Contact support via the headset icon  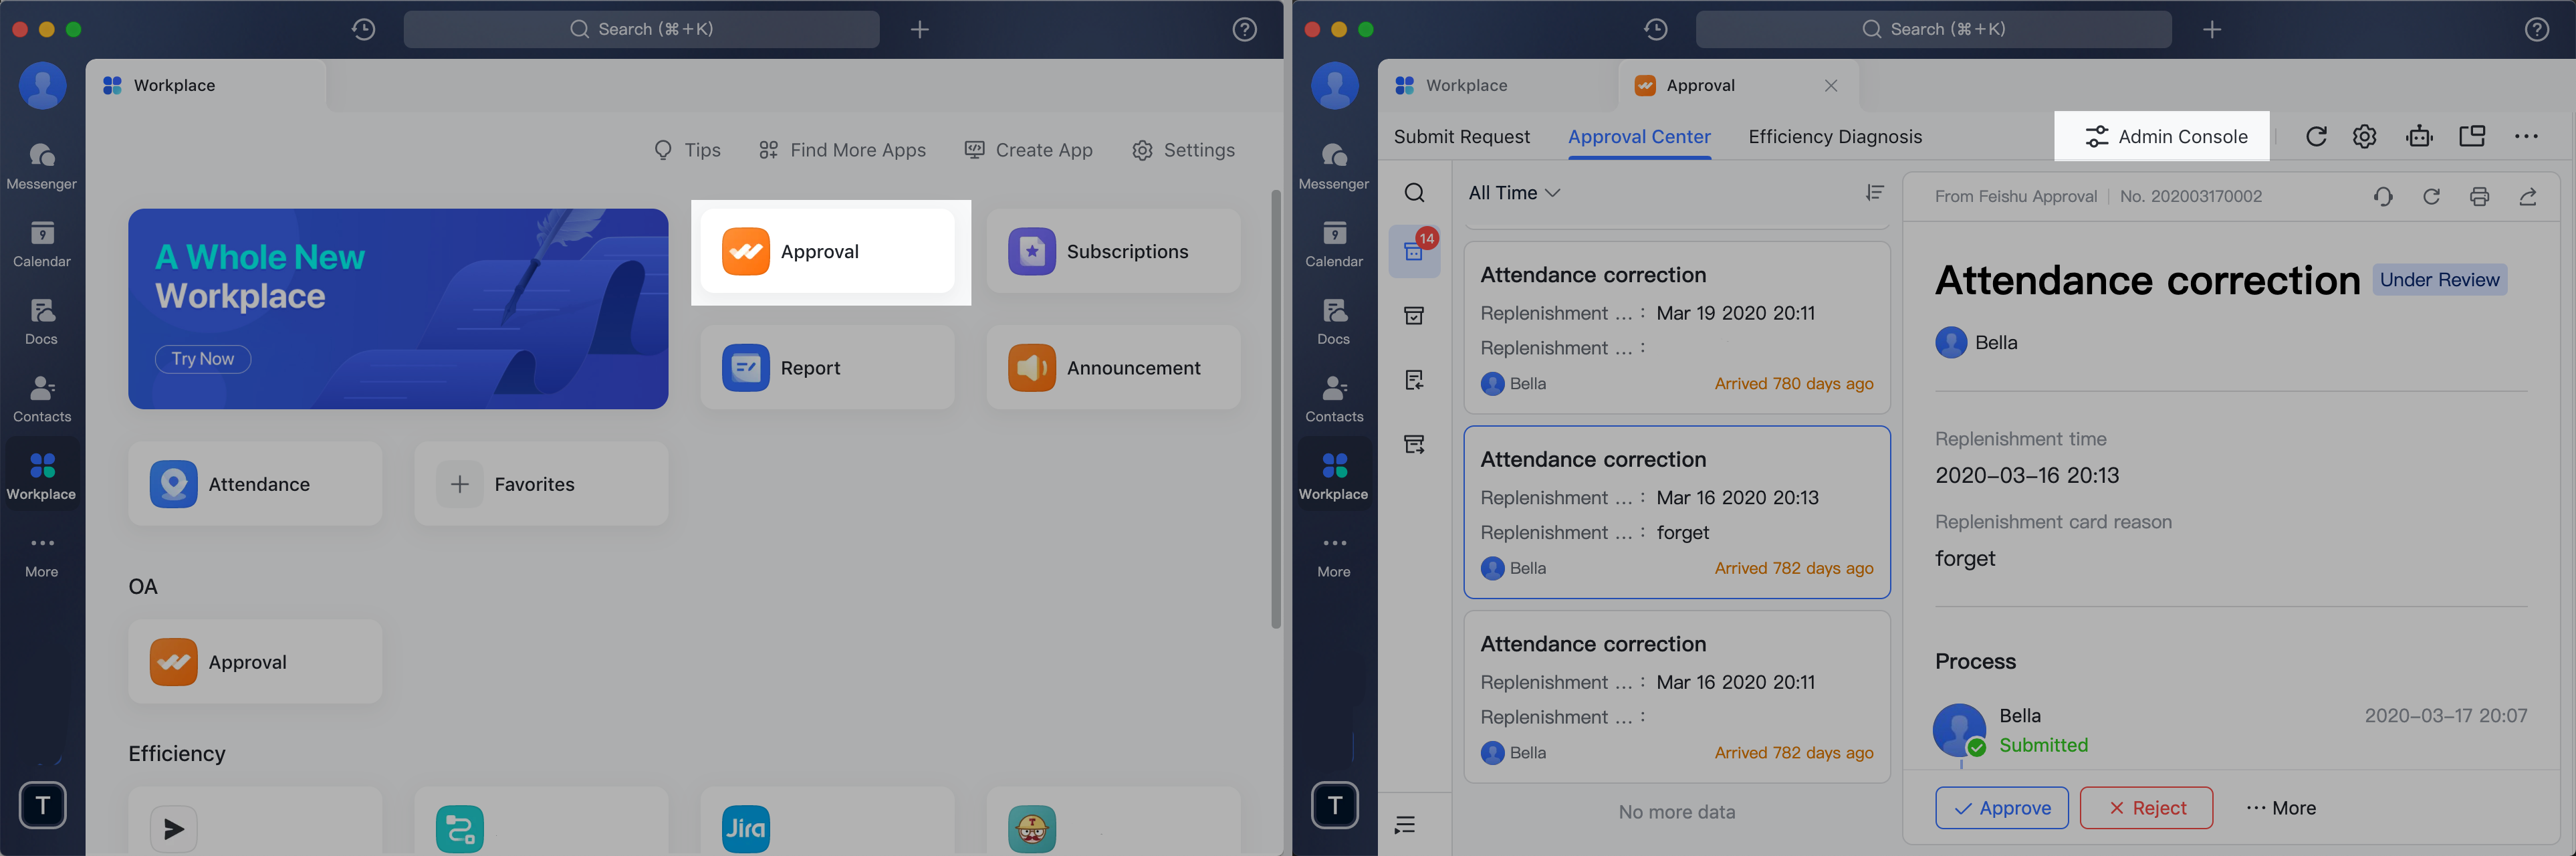2383,196
